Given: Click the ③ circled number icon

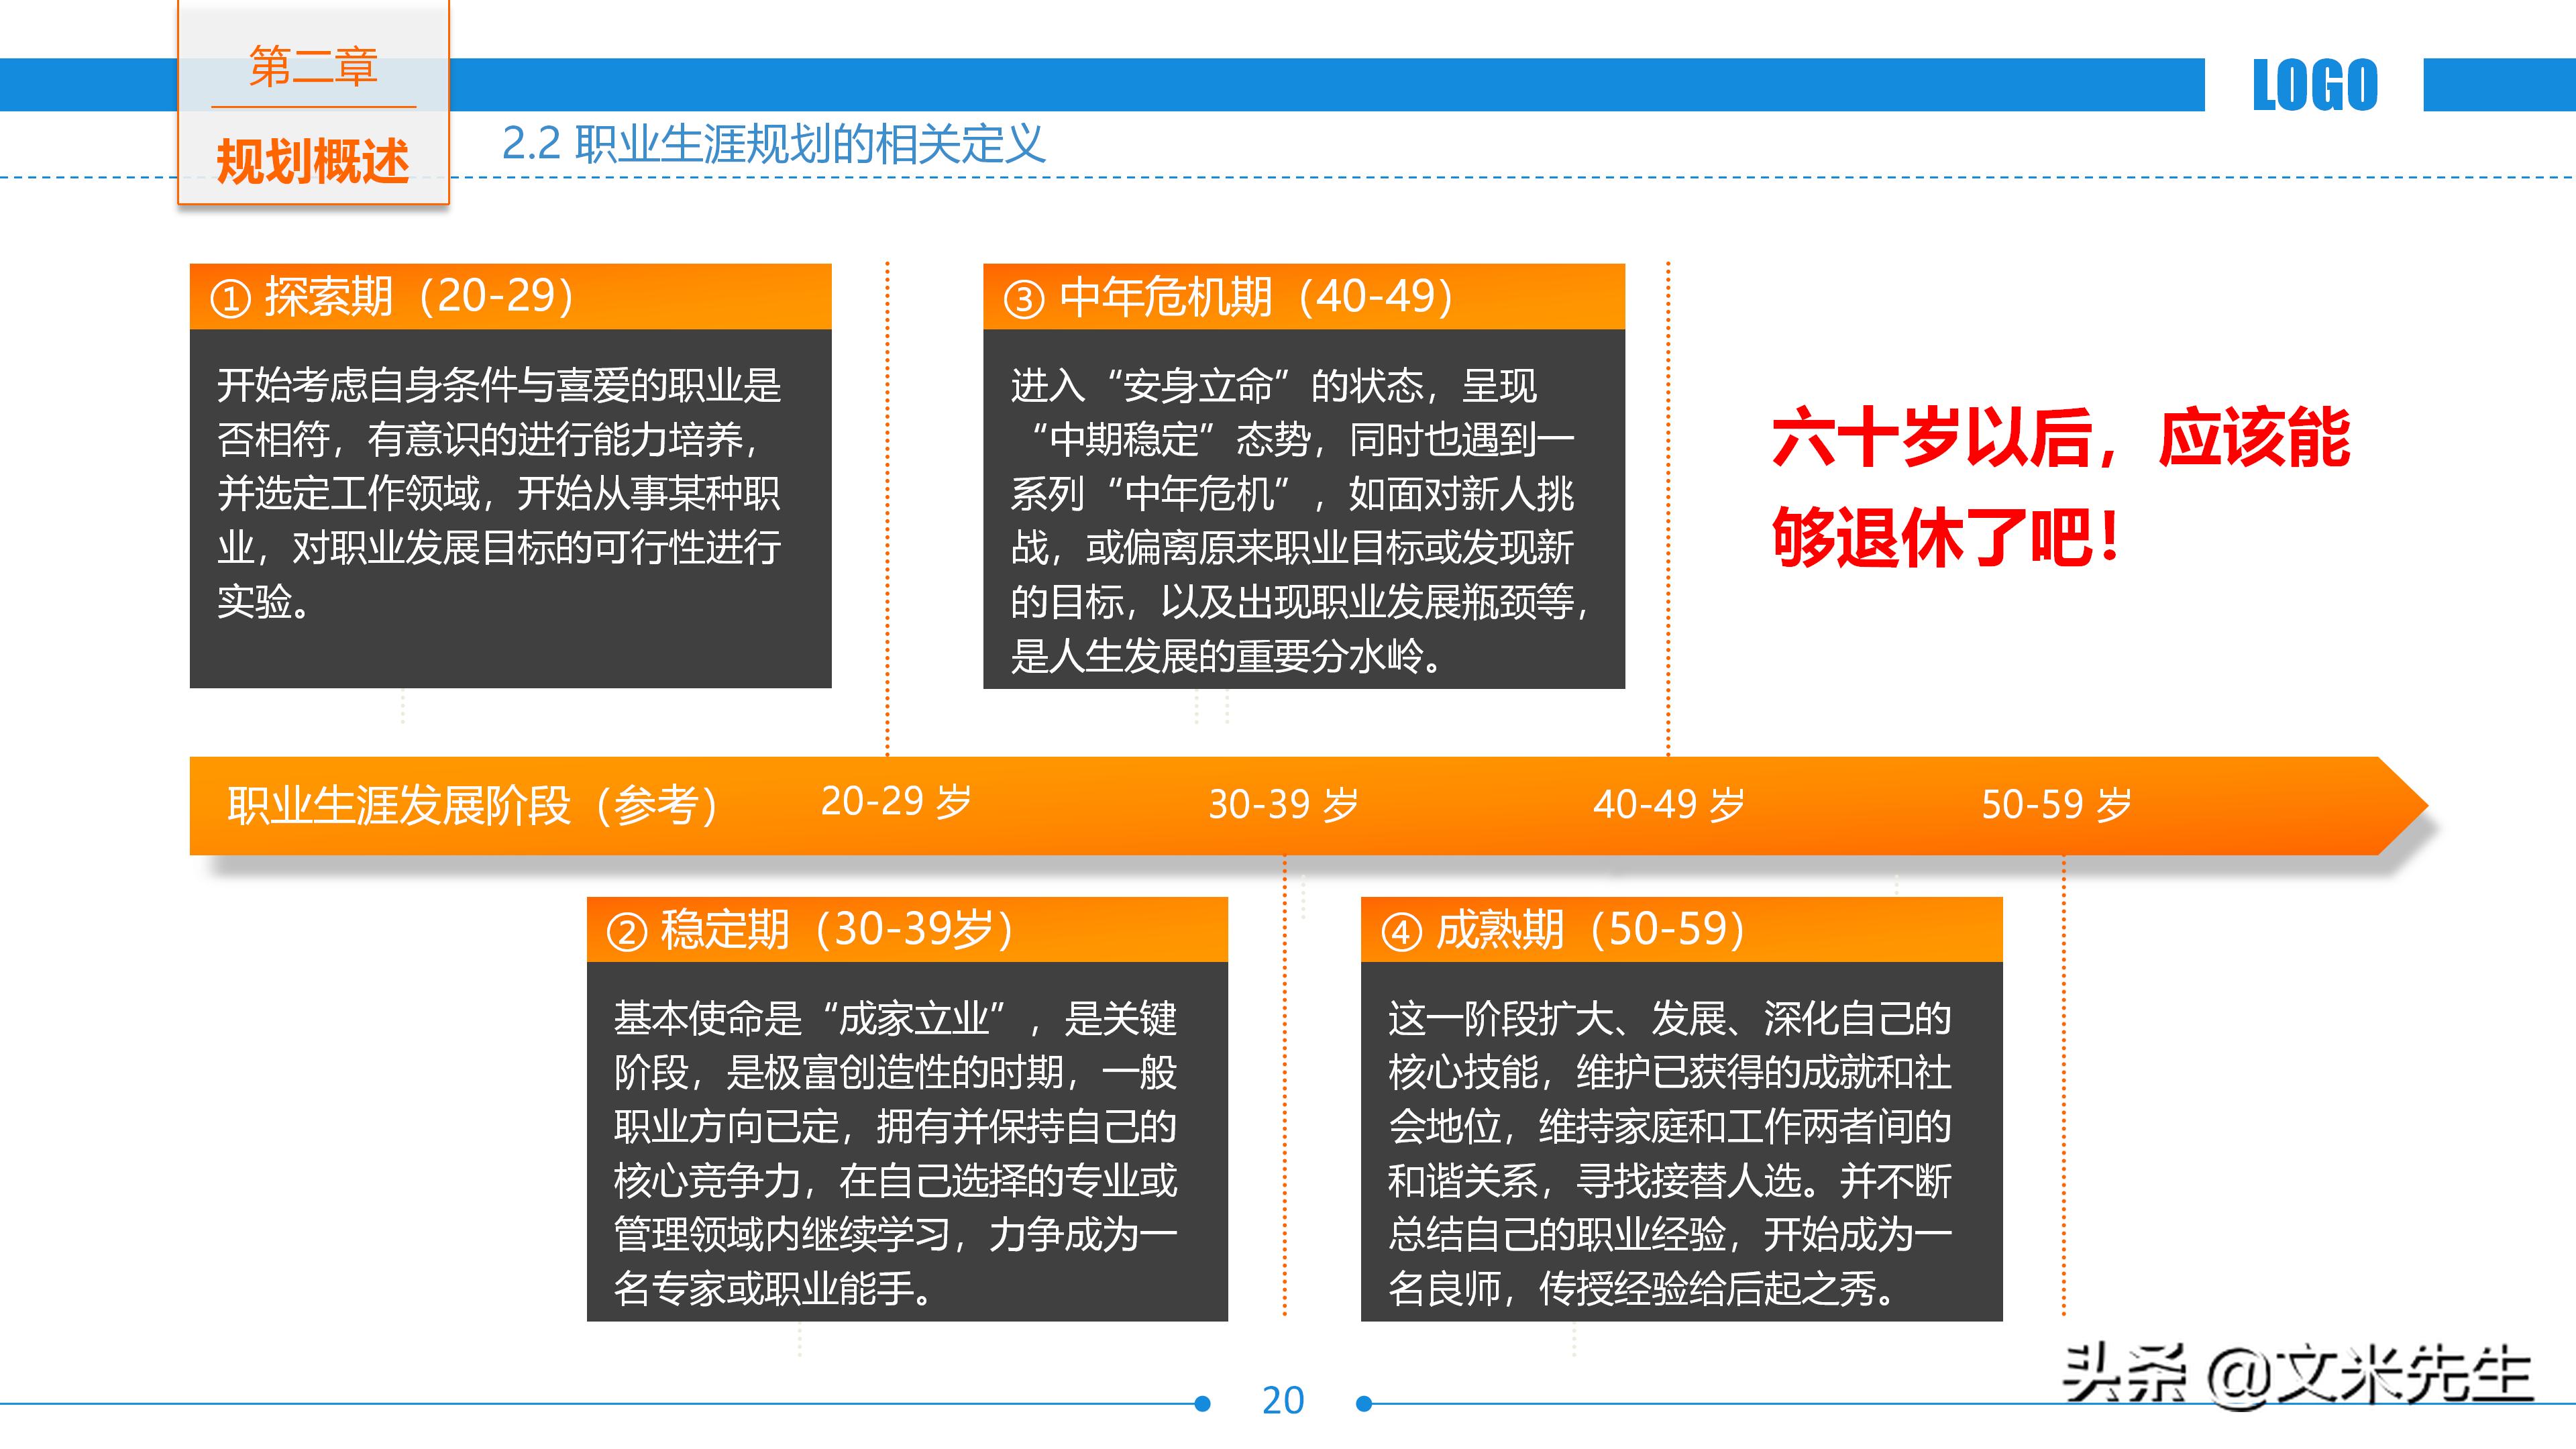Looking at the screenshot, I should tap(1023, 297).
